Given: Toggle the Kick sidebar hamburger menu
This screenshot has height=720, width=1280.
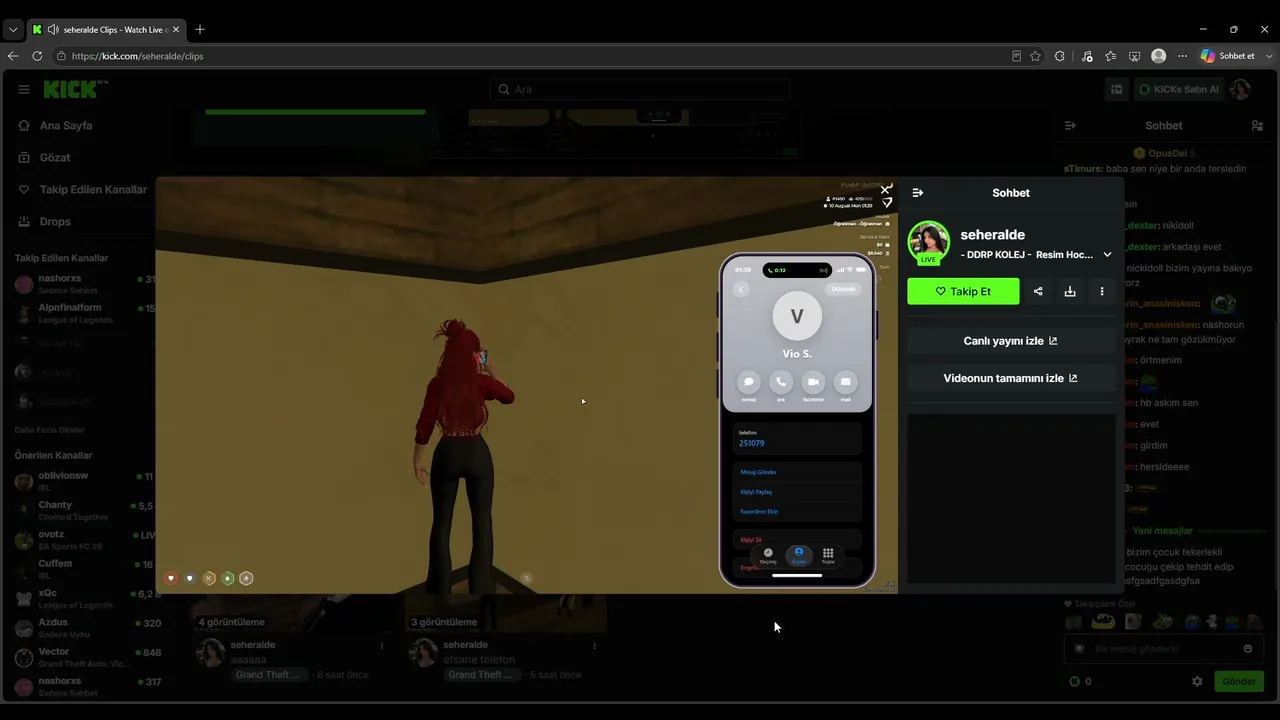Looking at the screenshot, I should [x=24, y=89].
